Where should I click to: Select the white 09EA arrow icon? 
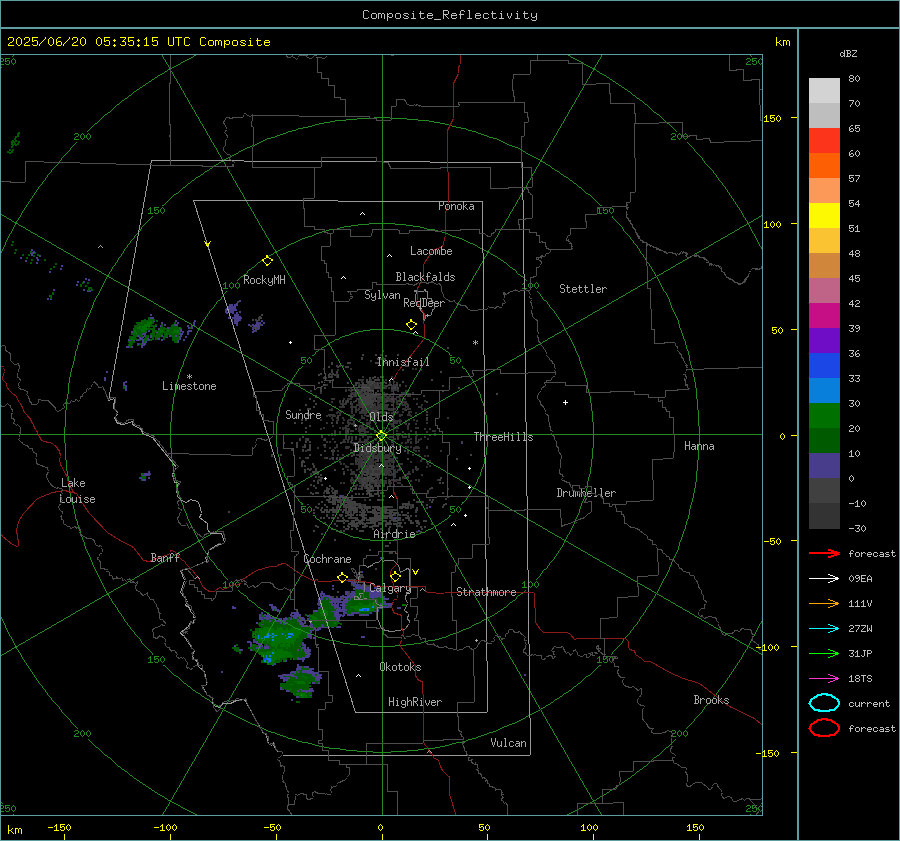(x=824, y=578)
